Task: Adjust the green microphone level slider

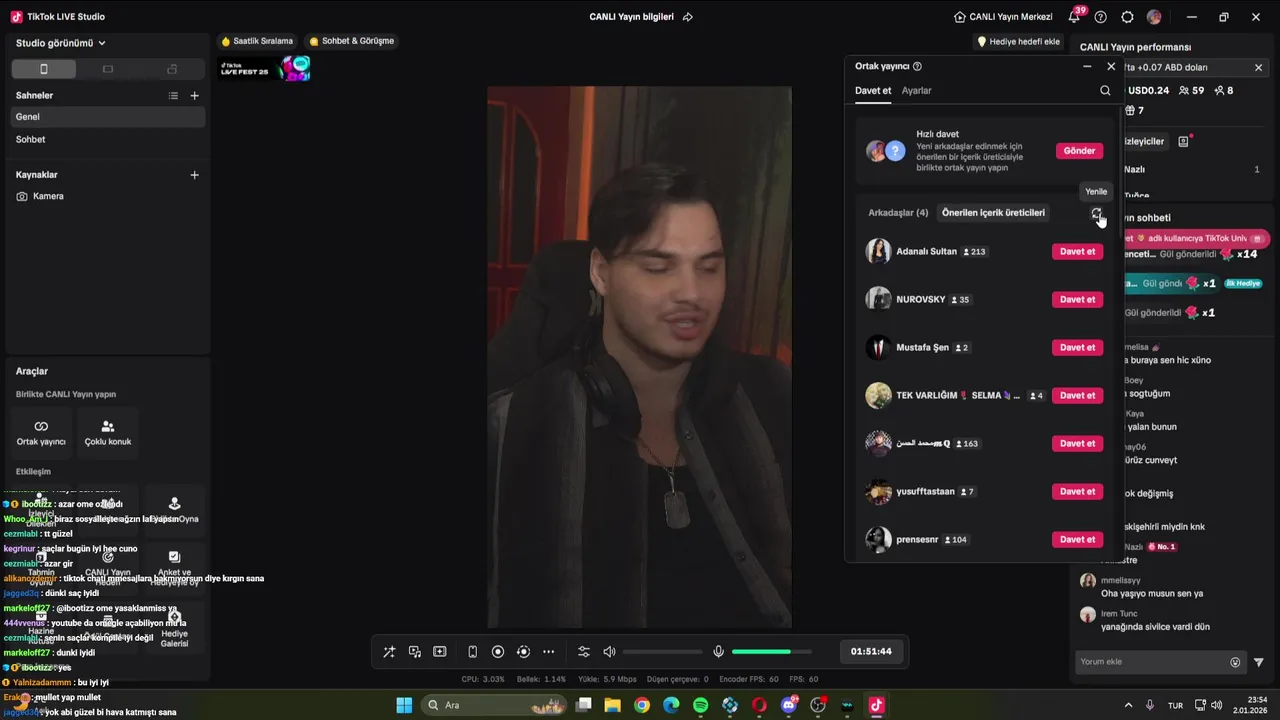Action: click(770, 652)
